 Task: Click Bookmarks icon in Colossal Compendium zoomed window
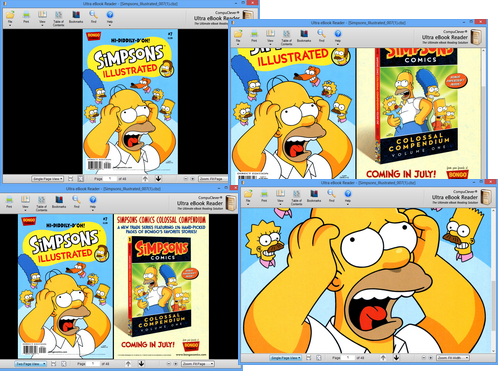point(304,36)
